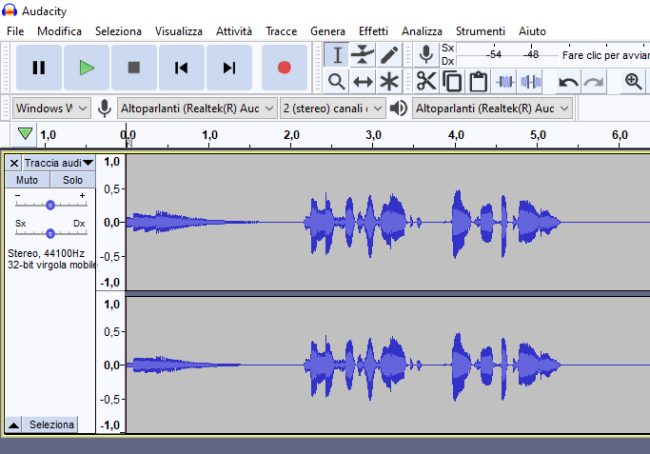Viewport: 650px width, 454px height.
Task: Choose the Time Shift tool
Action: [363, 82]
